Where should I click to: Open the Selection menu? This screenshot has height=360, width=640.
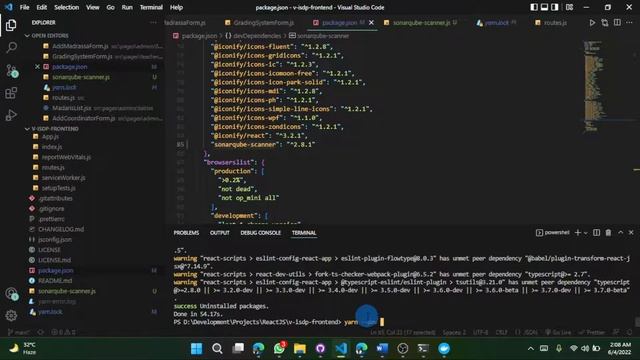tap(67, 7)
